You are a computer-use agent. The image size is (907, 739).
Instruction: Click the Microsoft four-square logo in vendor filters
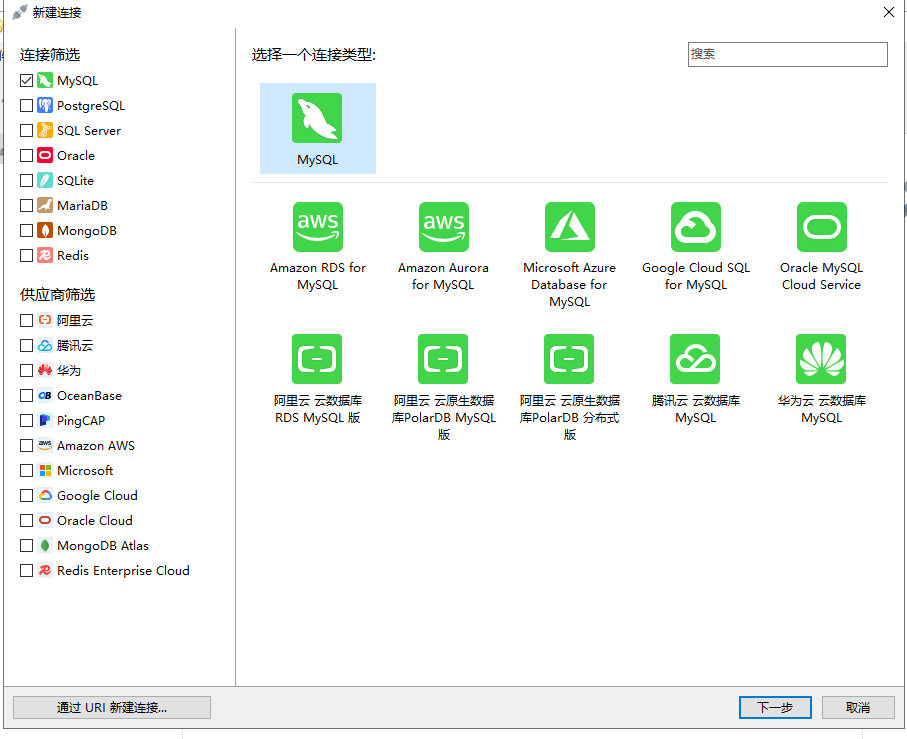point(45,470)
